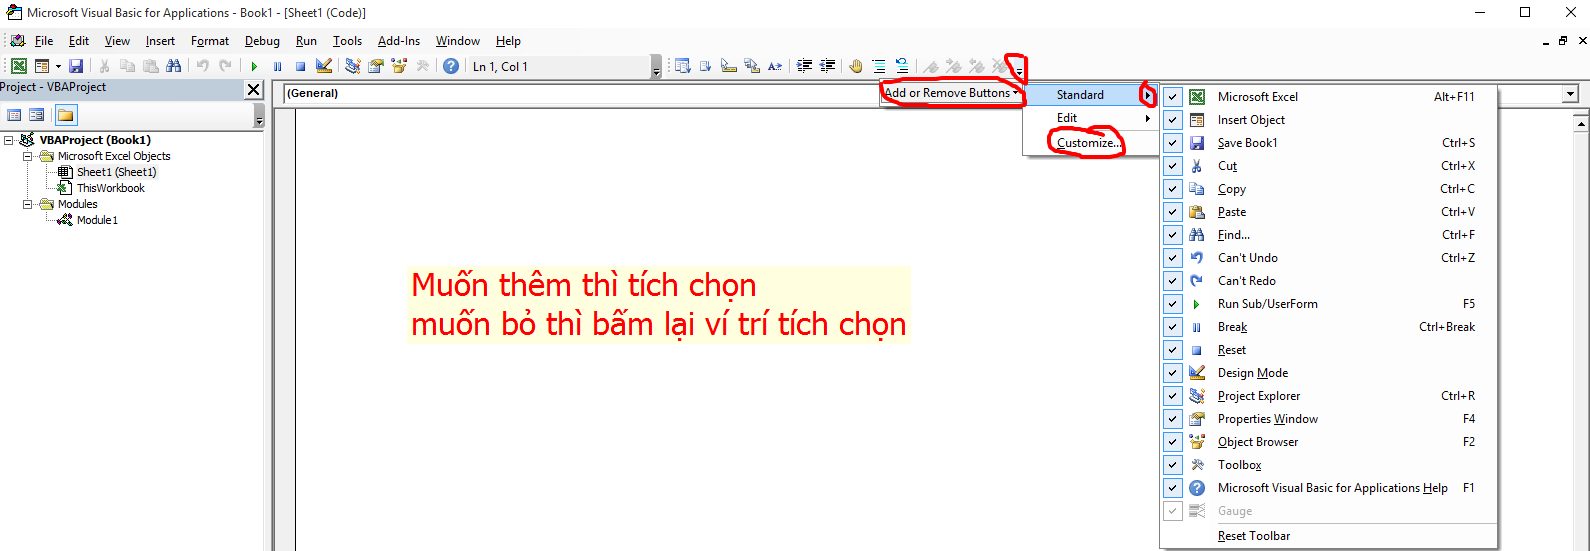
Task: Uncheck the Microsoft Excel button checkbox
Action: tap(1173, 97)
